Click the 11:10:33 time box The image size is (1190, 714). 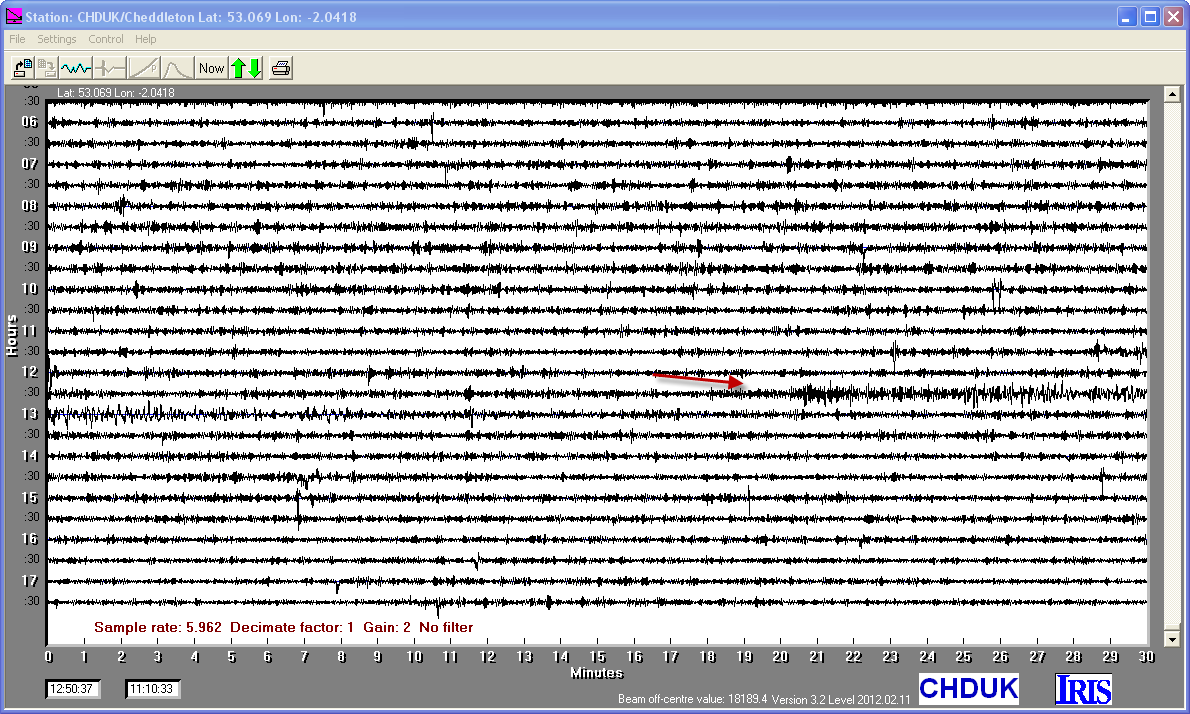(152, 689)
